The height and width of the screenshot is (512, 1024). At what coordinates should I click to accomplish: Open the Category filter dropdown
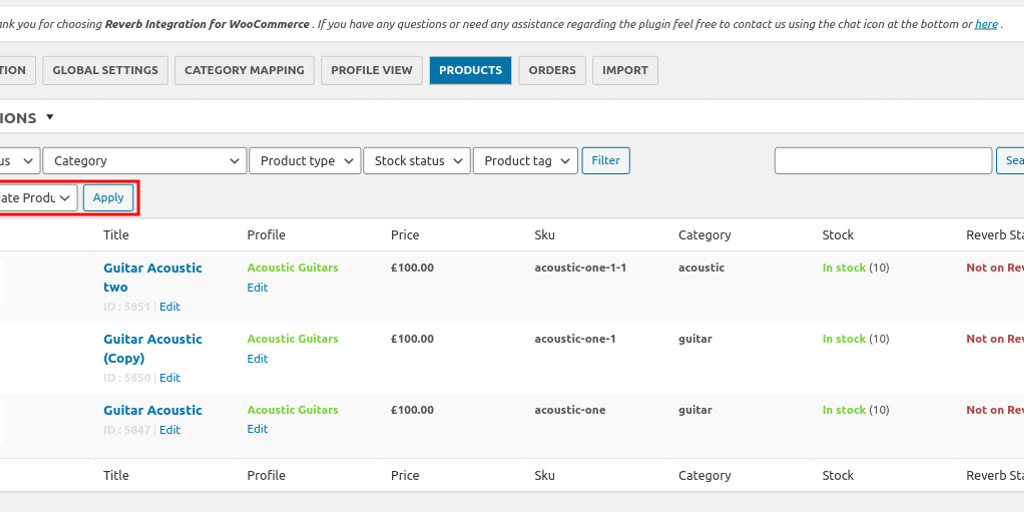[145, 161]
